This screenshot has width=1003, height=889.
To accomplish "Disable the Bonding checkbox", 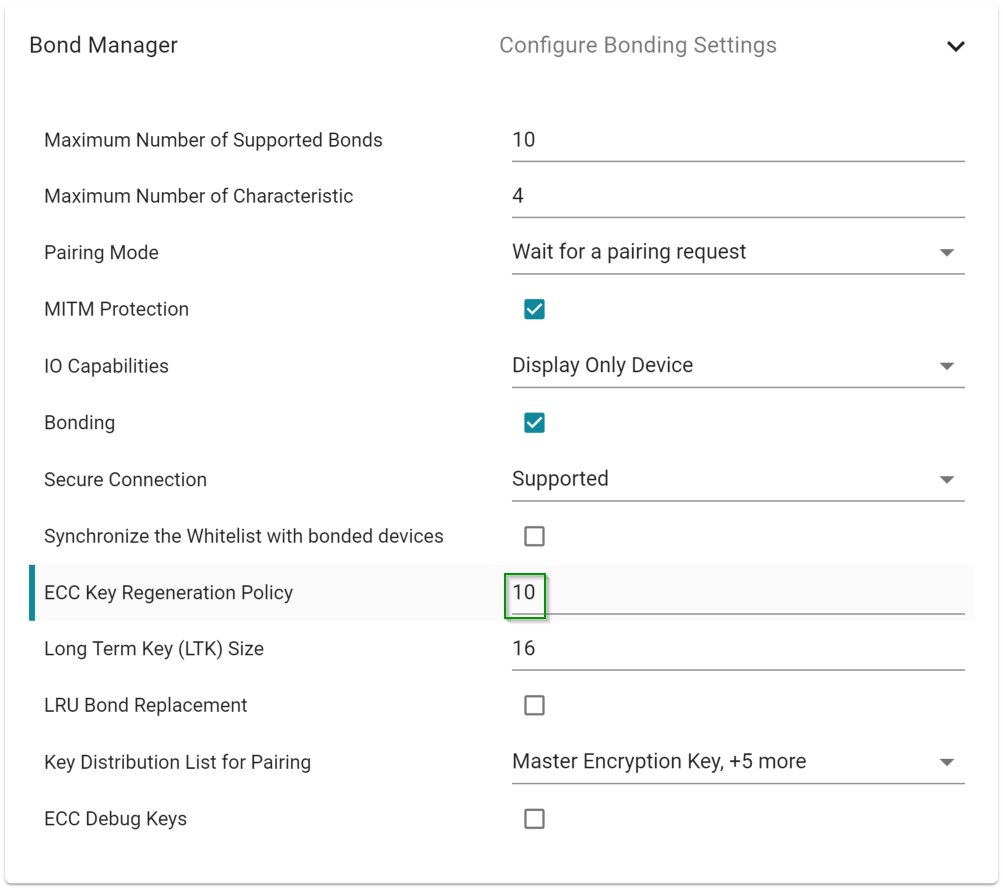I will (534, 423).
